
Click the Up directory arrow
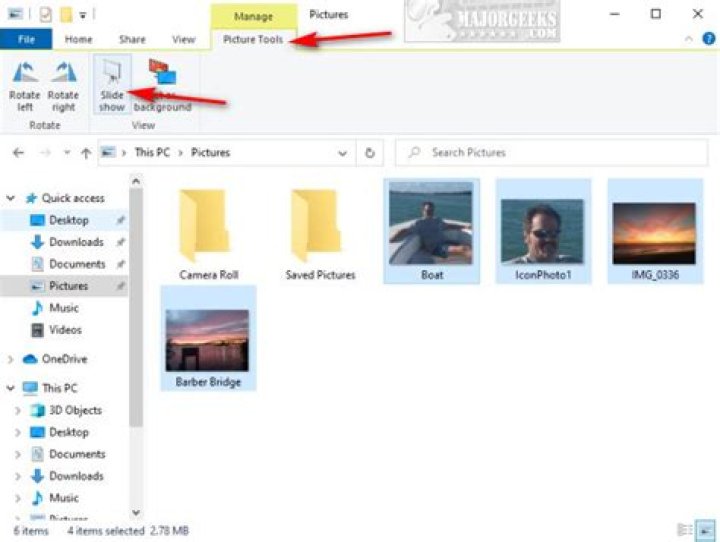(86, 153)
